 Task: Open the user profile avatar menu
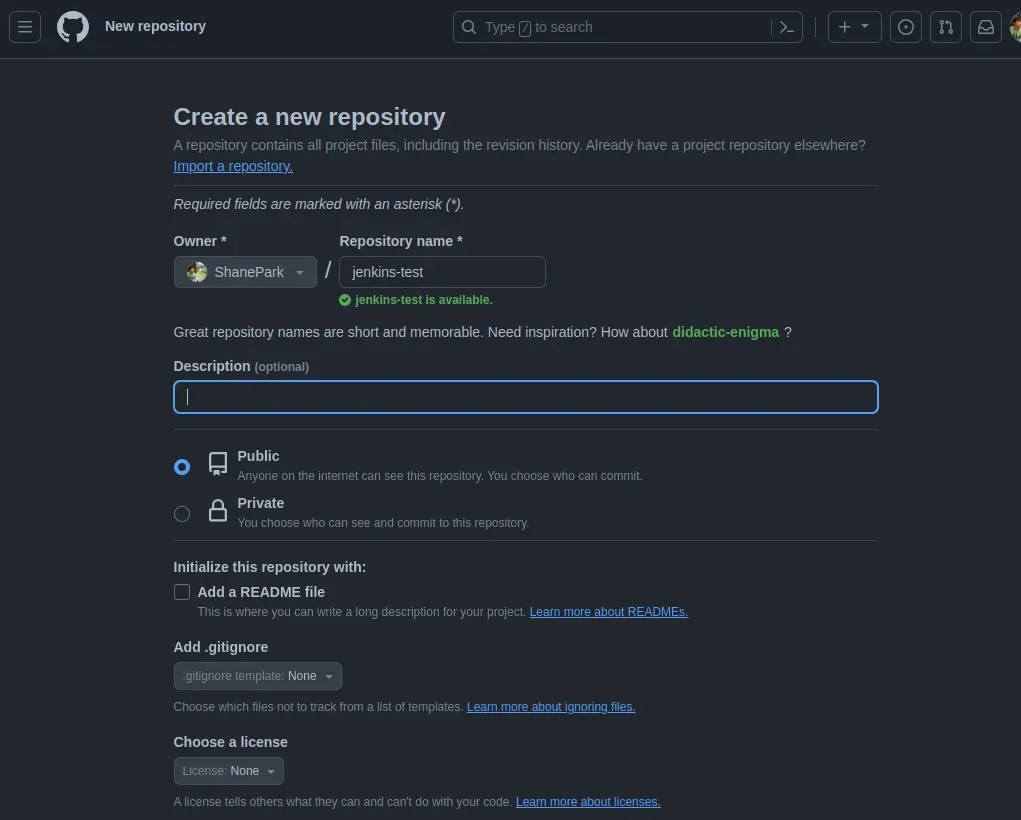point(1015,27)
